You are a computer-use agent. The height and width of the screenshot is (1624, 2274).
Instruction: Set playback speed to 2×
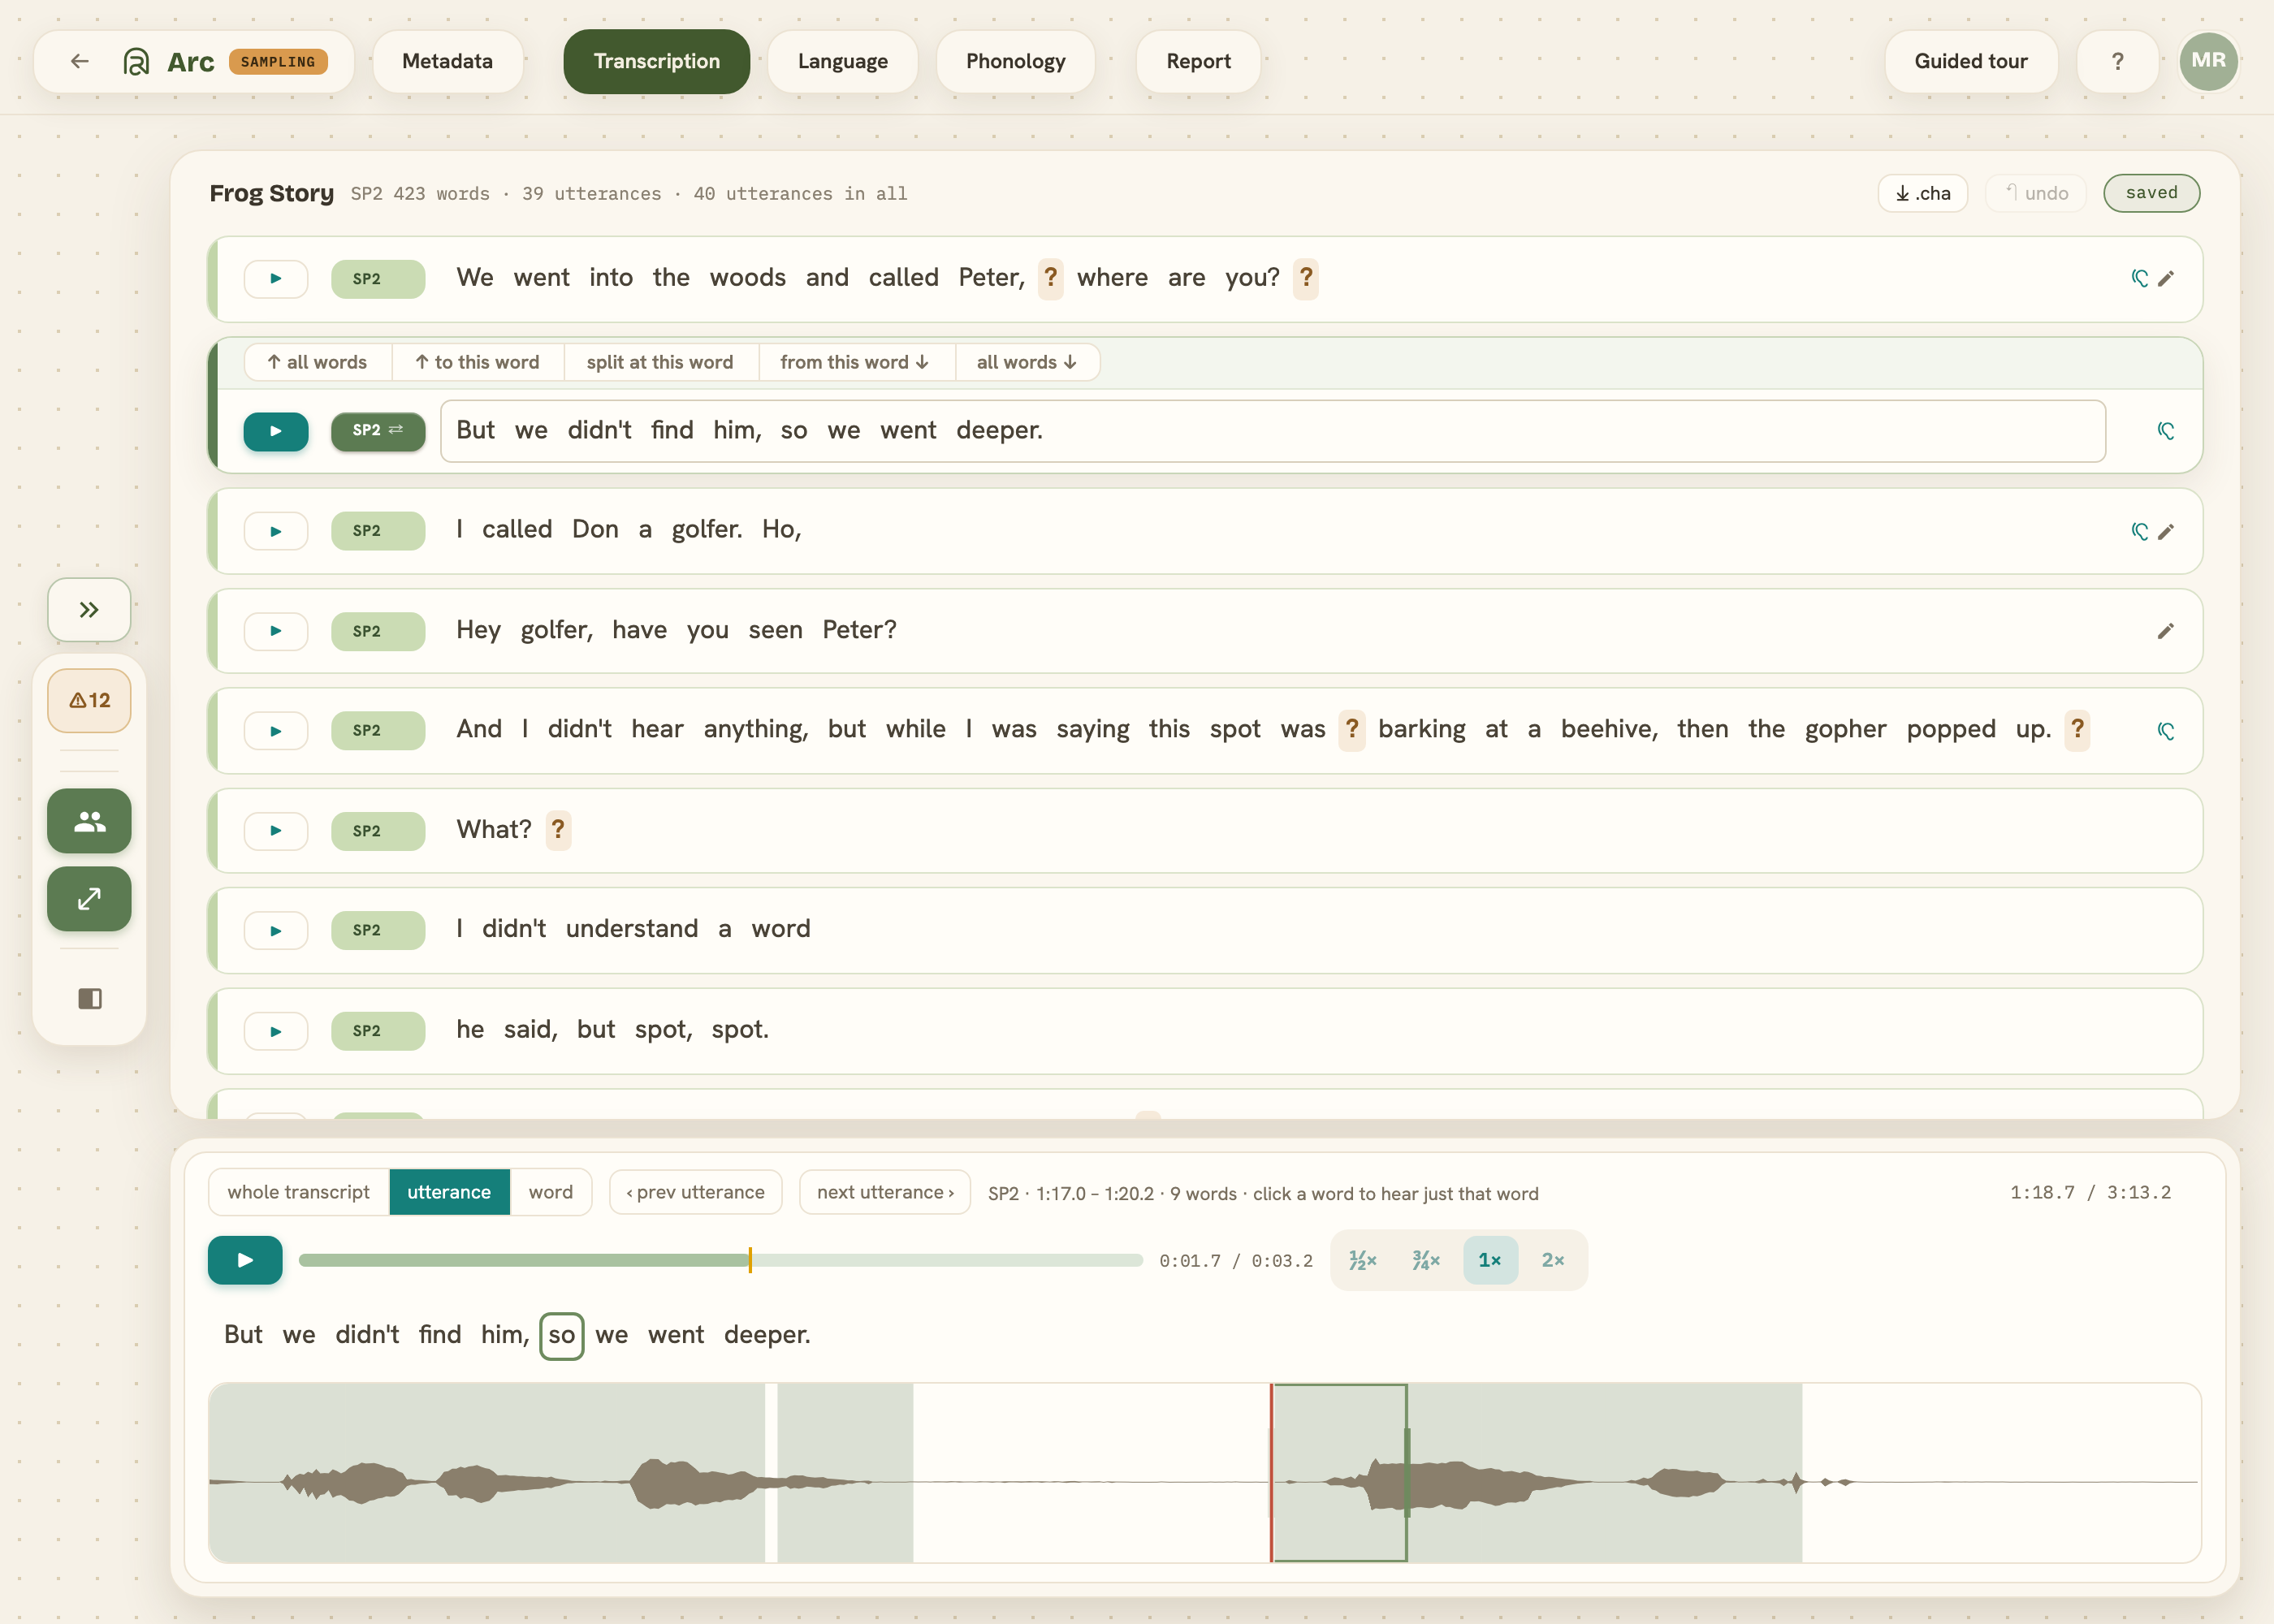click(x=1552, y=1260)
